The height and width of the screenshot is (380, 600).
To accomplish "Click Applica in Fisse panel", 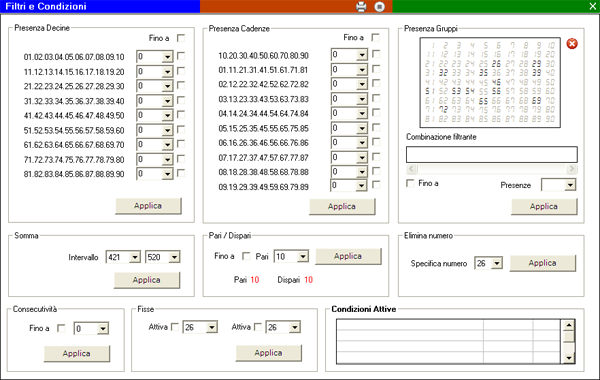I will (x=268, y=353).
